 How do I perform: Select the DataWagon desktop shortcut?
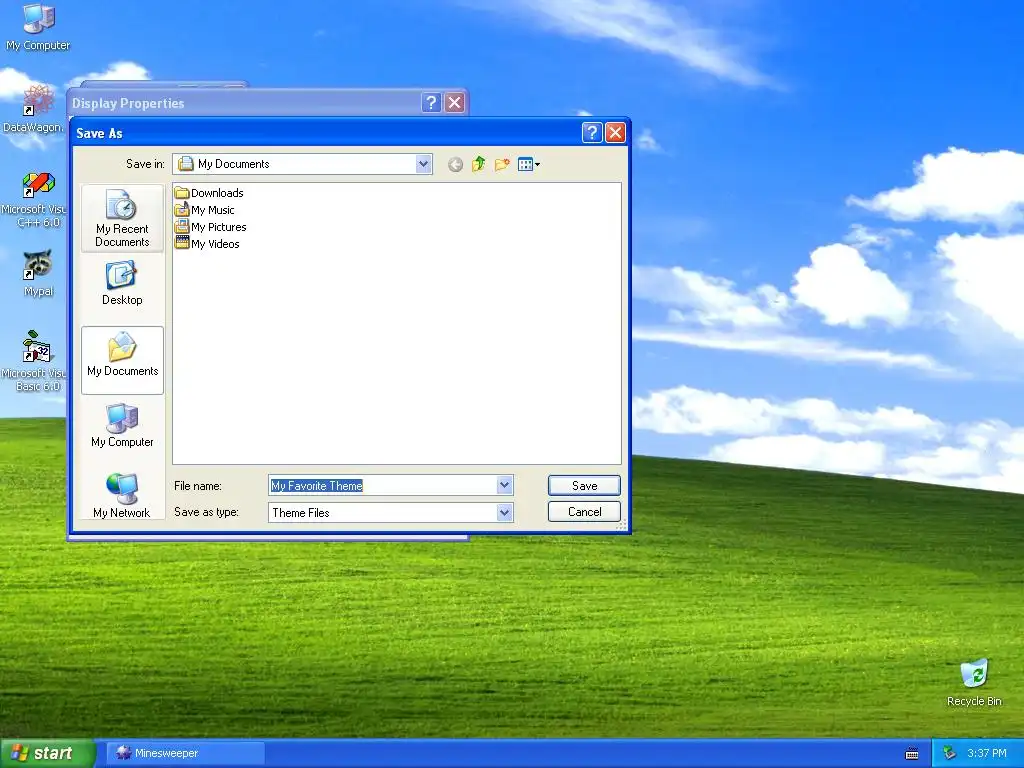pos(34,109)
